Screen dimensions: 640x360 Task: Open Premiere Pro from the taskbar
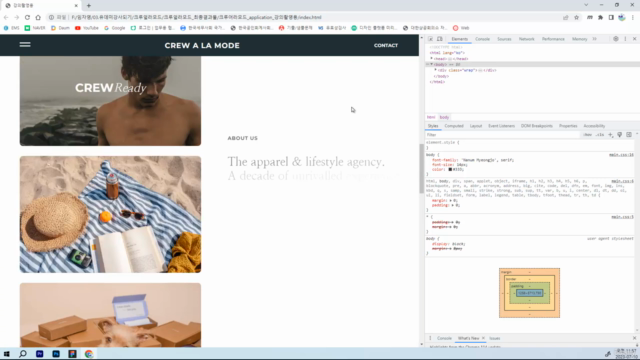[x=40, y=354]
